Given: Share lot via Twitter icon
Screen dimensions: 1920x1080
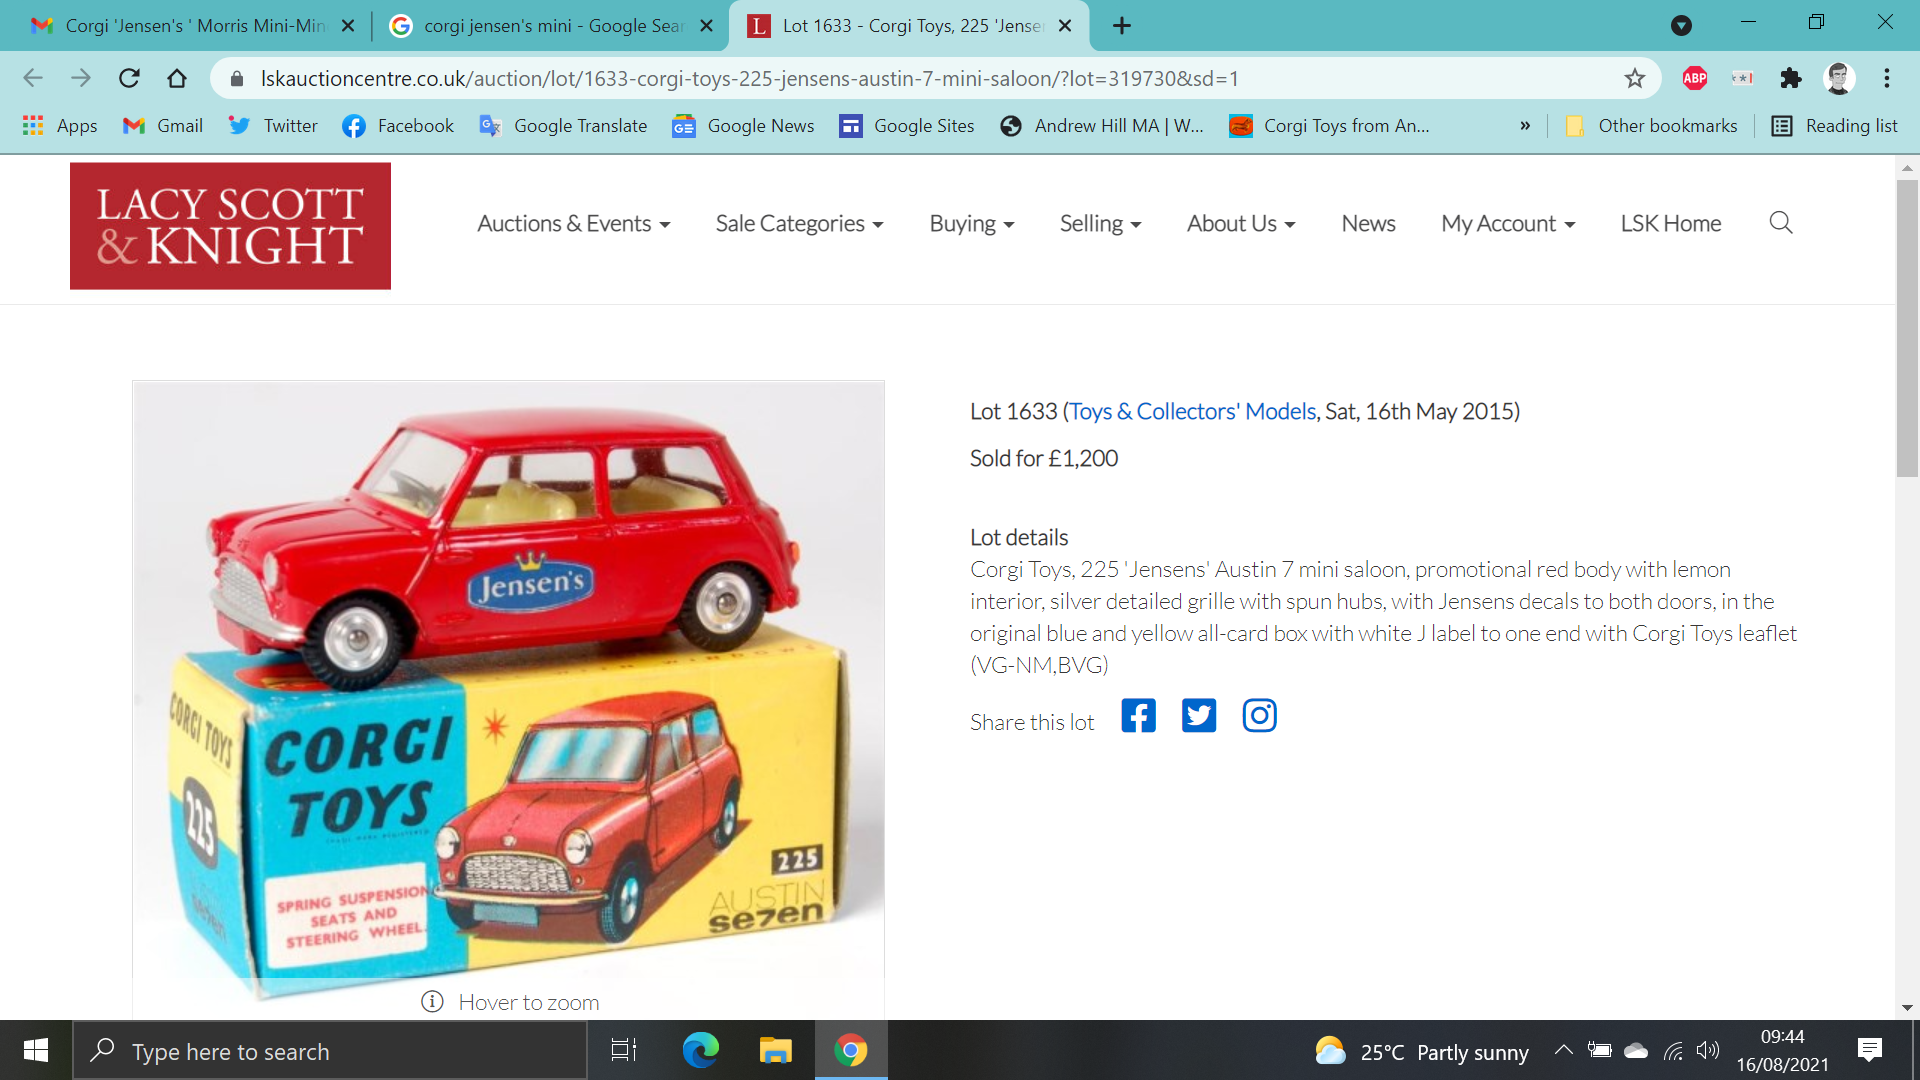Looking at the screenshot, I should [x=1198, y=716].
